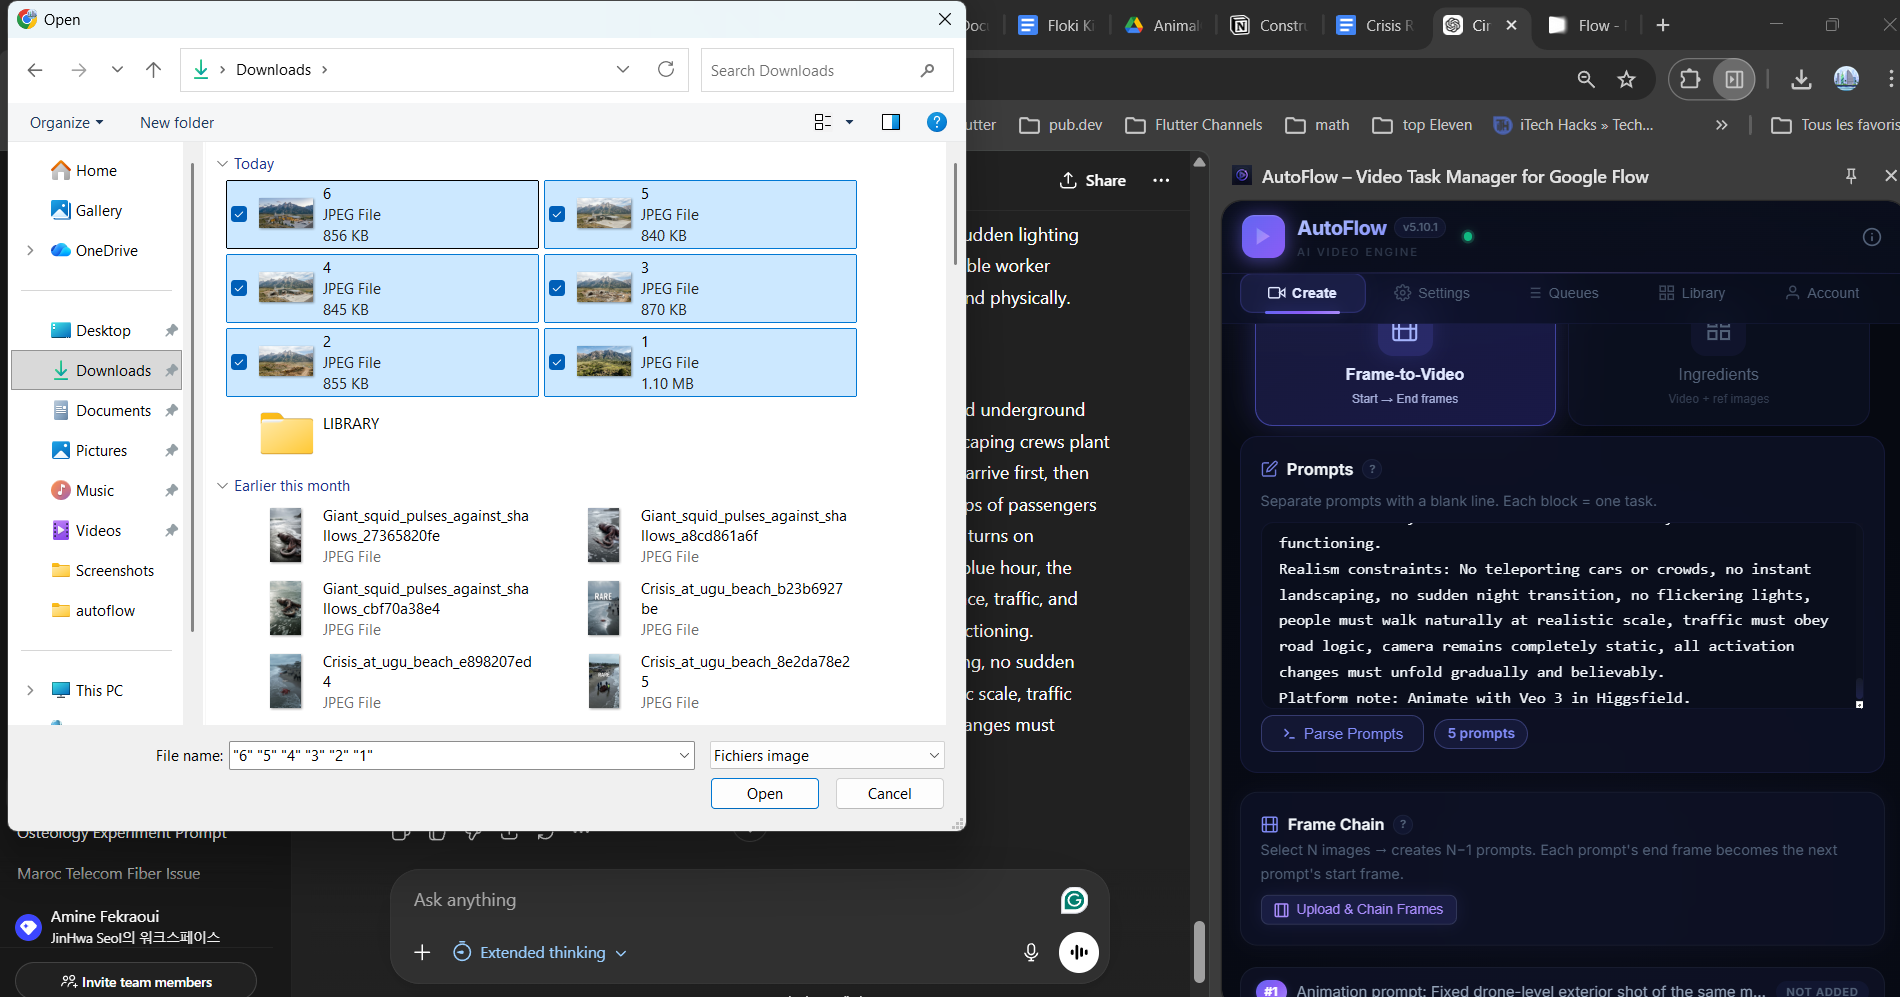
Task: Open AutoFlow Queues panel
Action: (1564, 293)
